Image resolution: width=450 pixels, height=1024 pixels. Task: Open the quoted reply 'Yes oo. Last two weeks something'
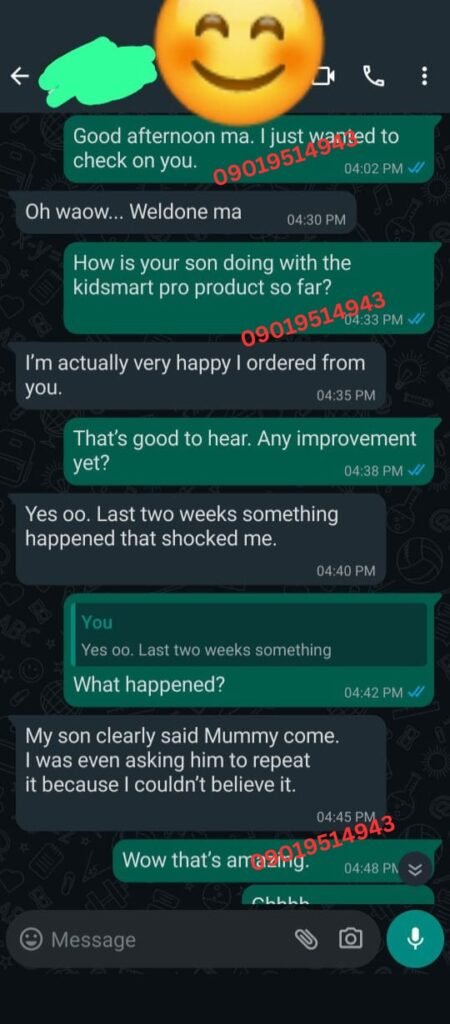(x=248, y=633)
